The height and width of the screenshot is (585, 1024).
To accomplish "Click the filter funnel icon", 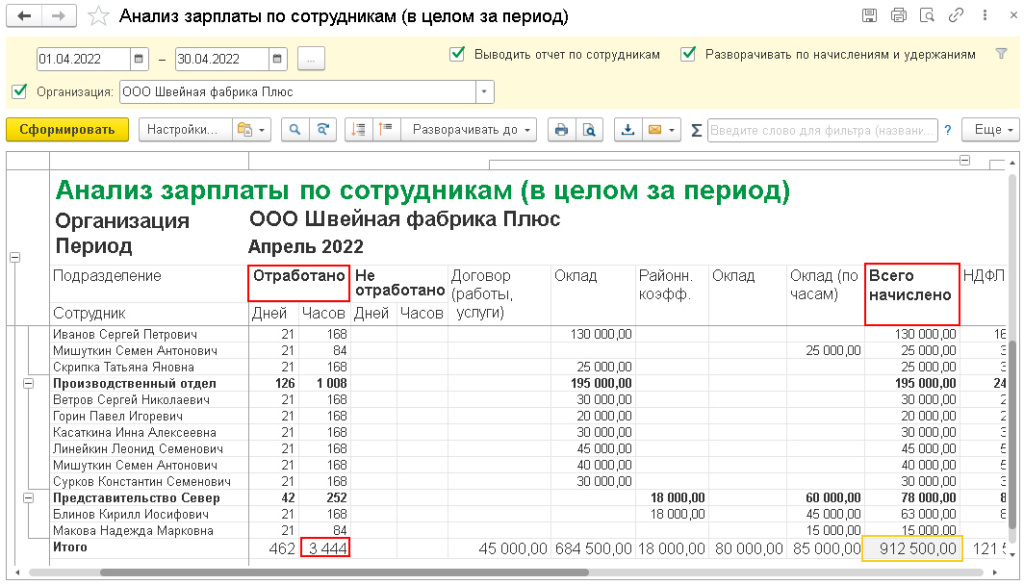I will 1001,55.
